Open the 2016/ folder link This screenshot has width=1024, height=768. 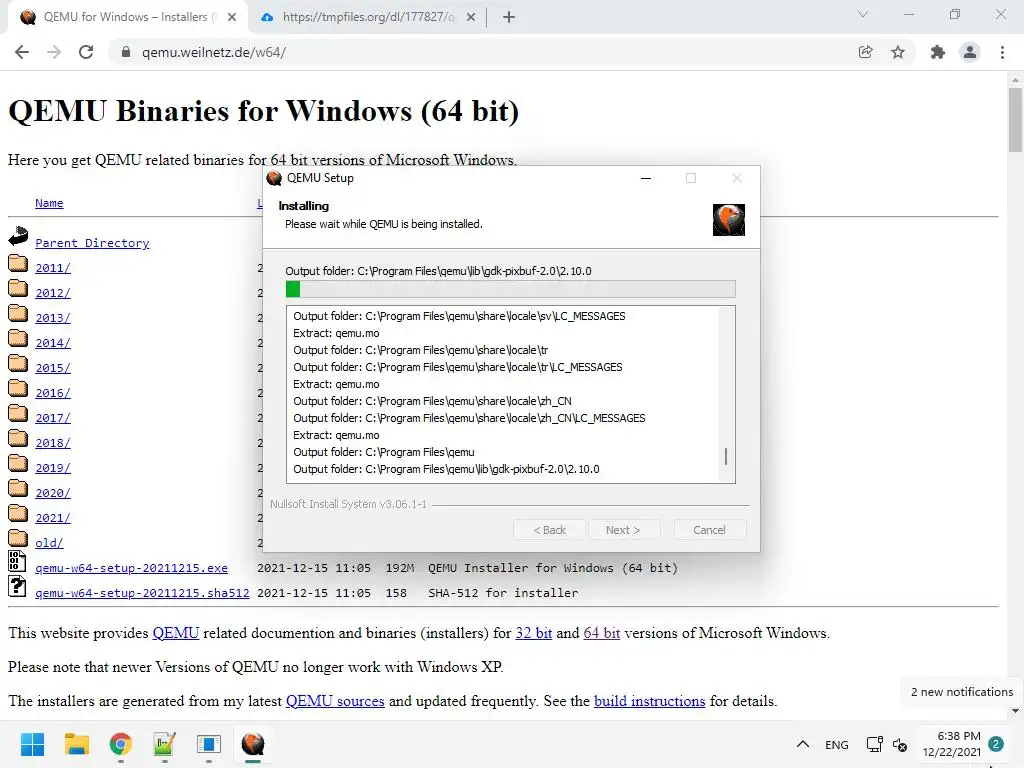[53, 393]
